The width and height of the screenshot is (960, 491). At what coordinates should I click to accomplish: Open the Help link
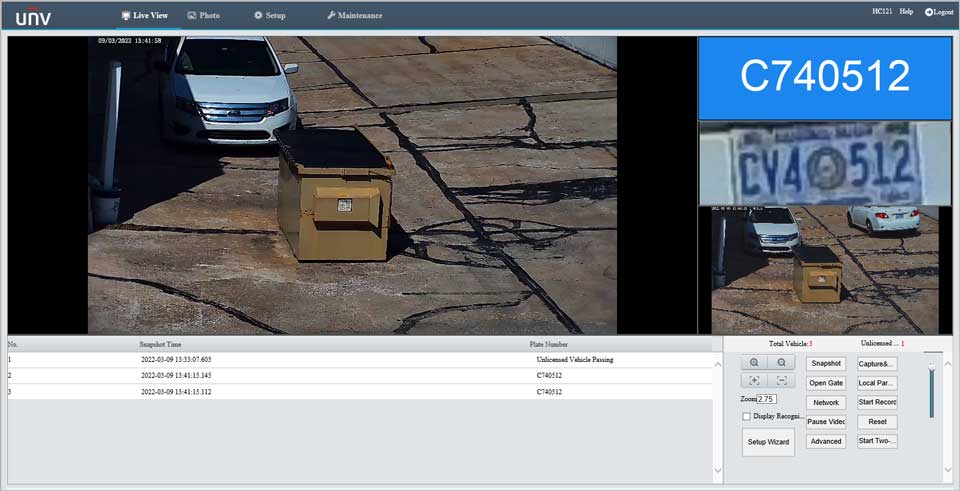pos(906,12)
